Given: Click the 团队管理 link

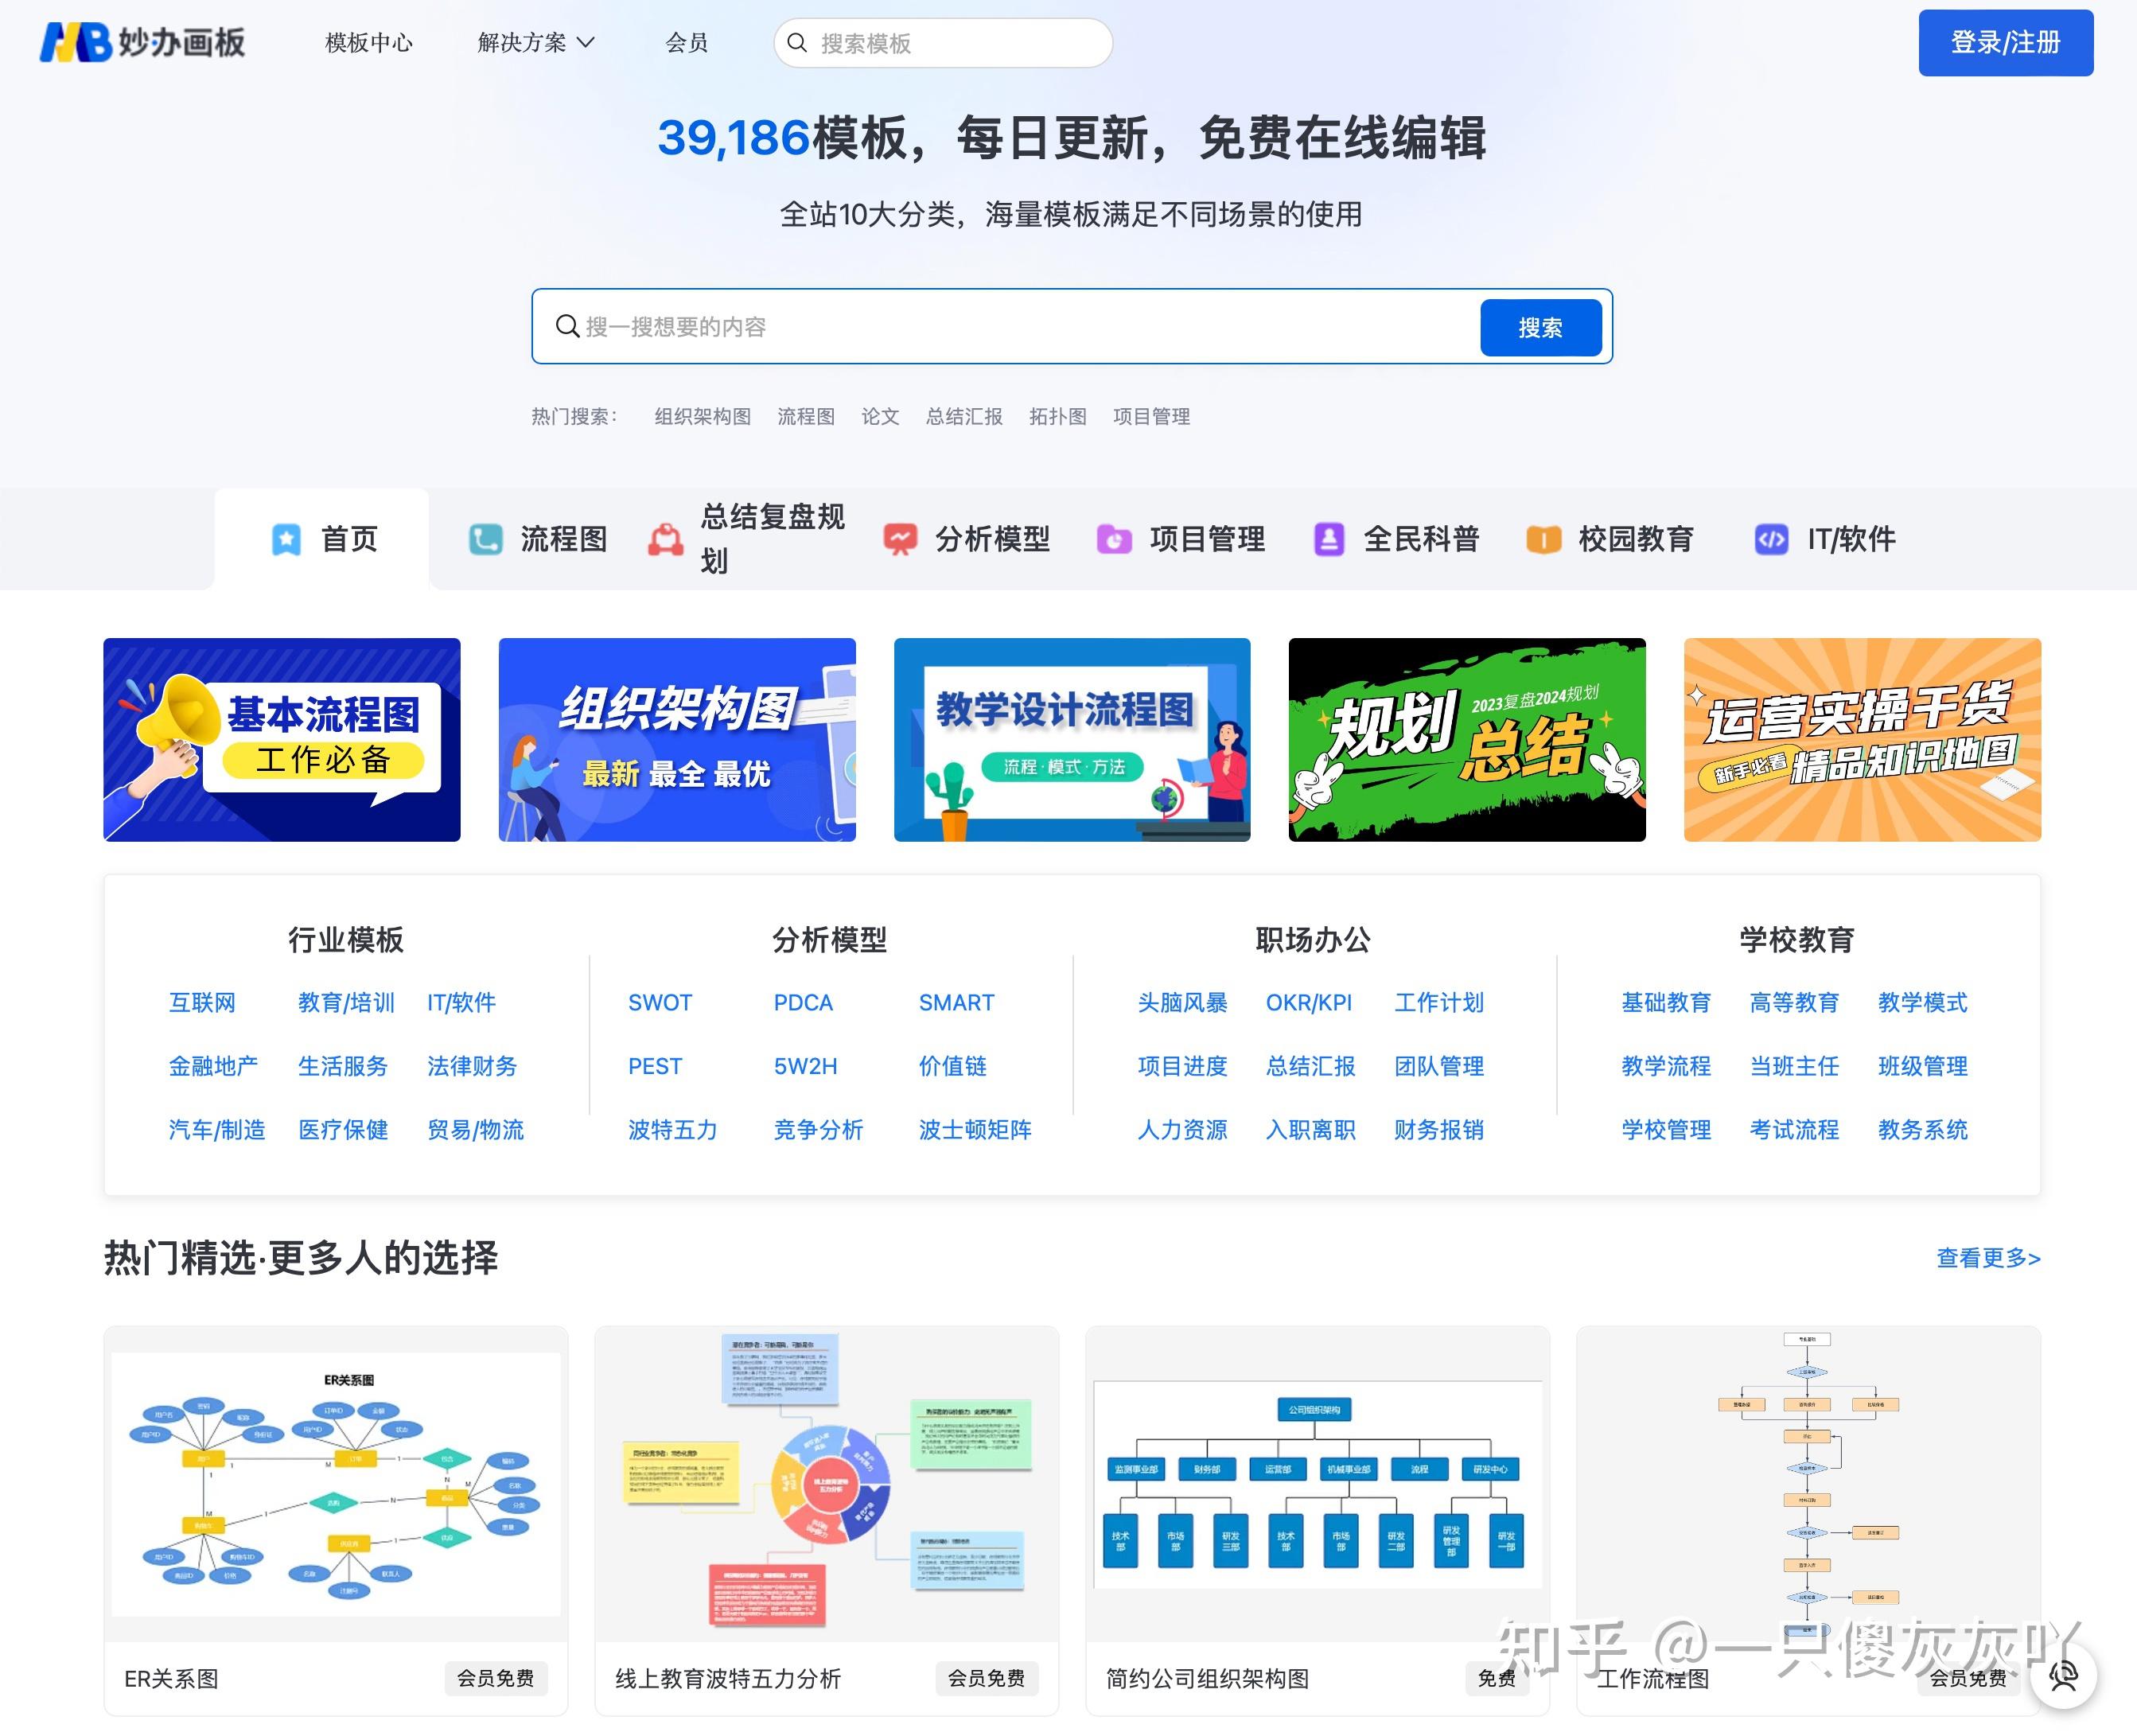Looking at the screenshot, I should tap(1439, 1066).
